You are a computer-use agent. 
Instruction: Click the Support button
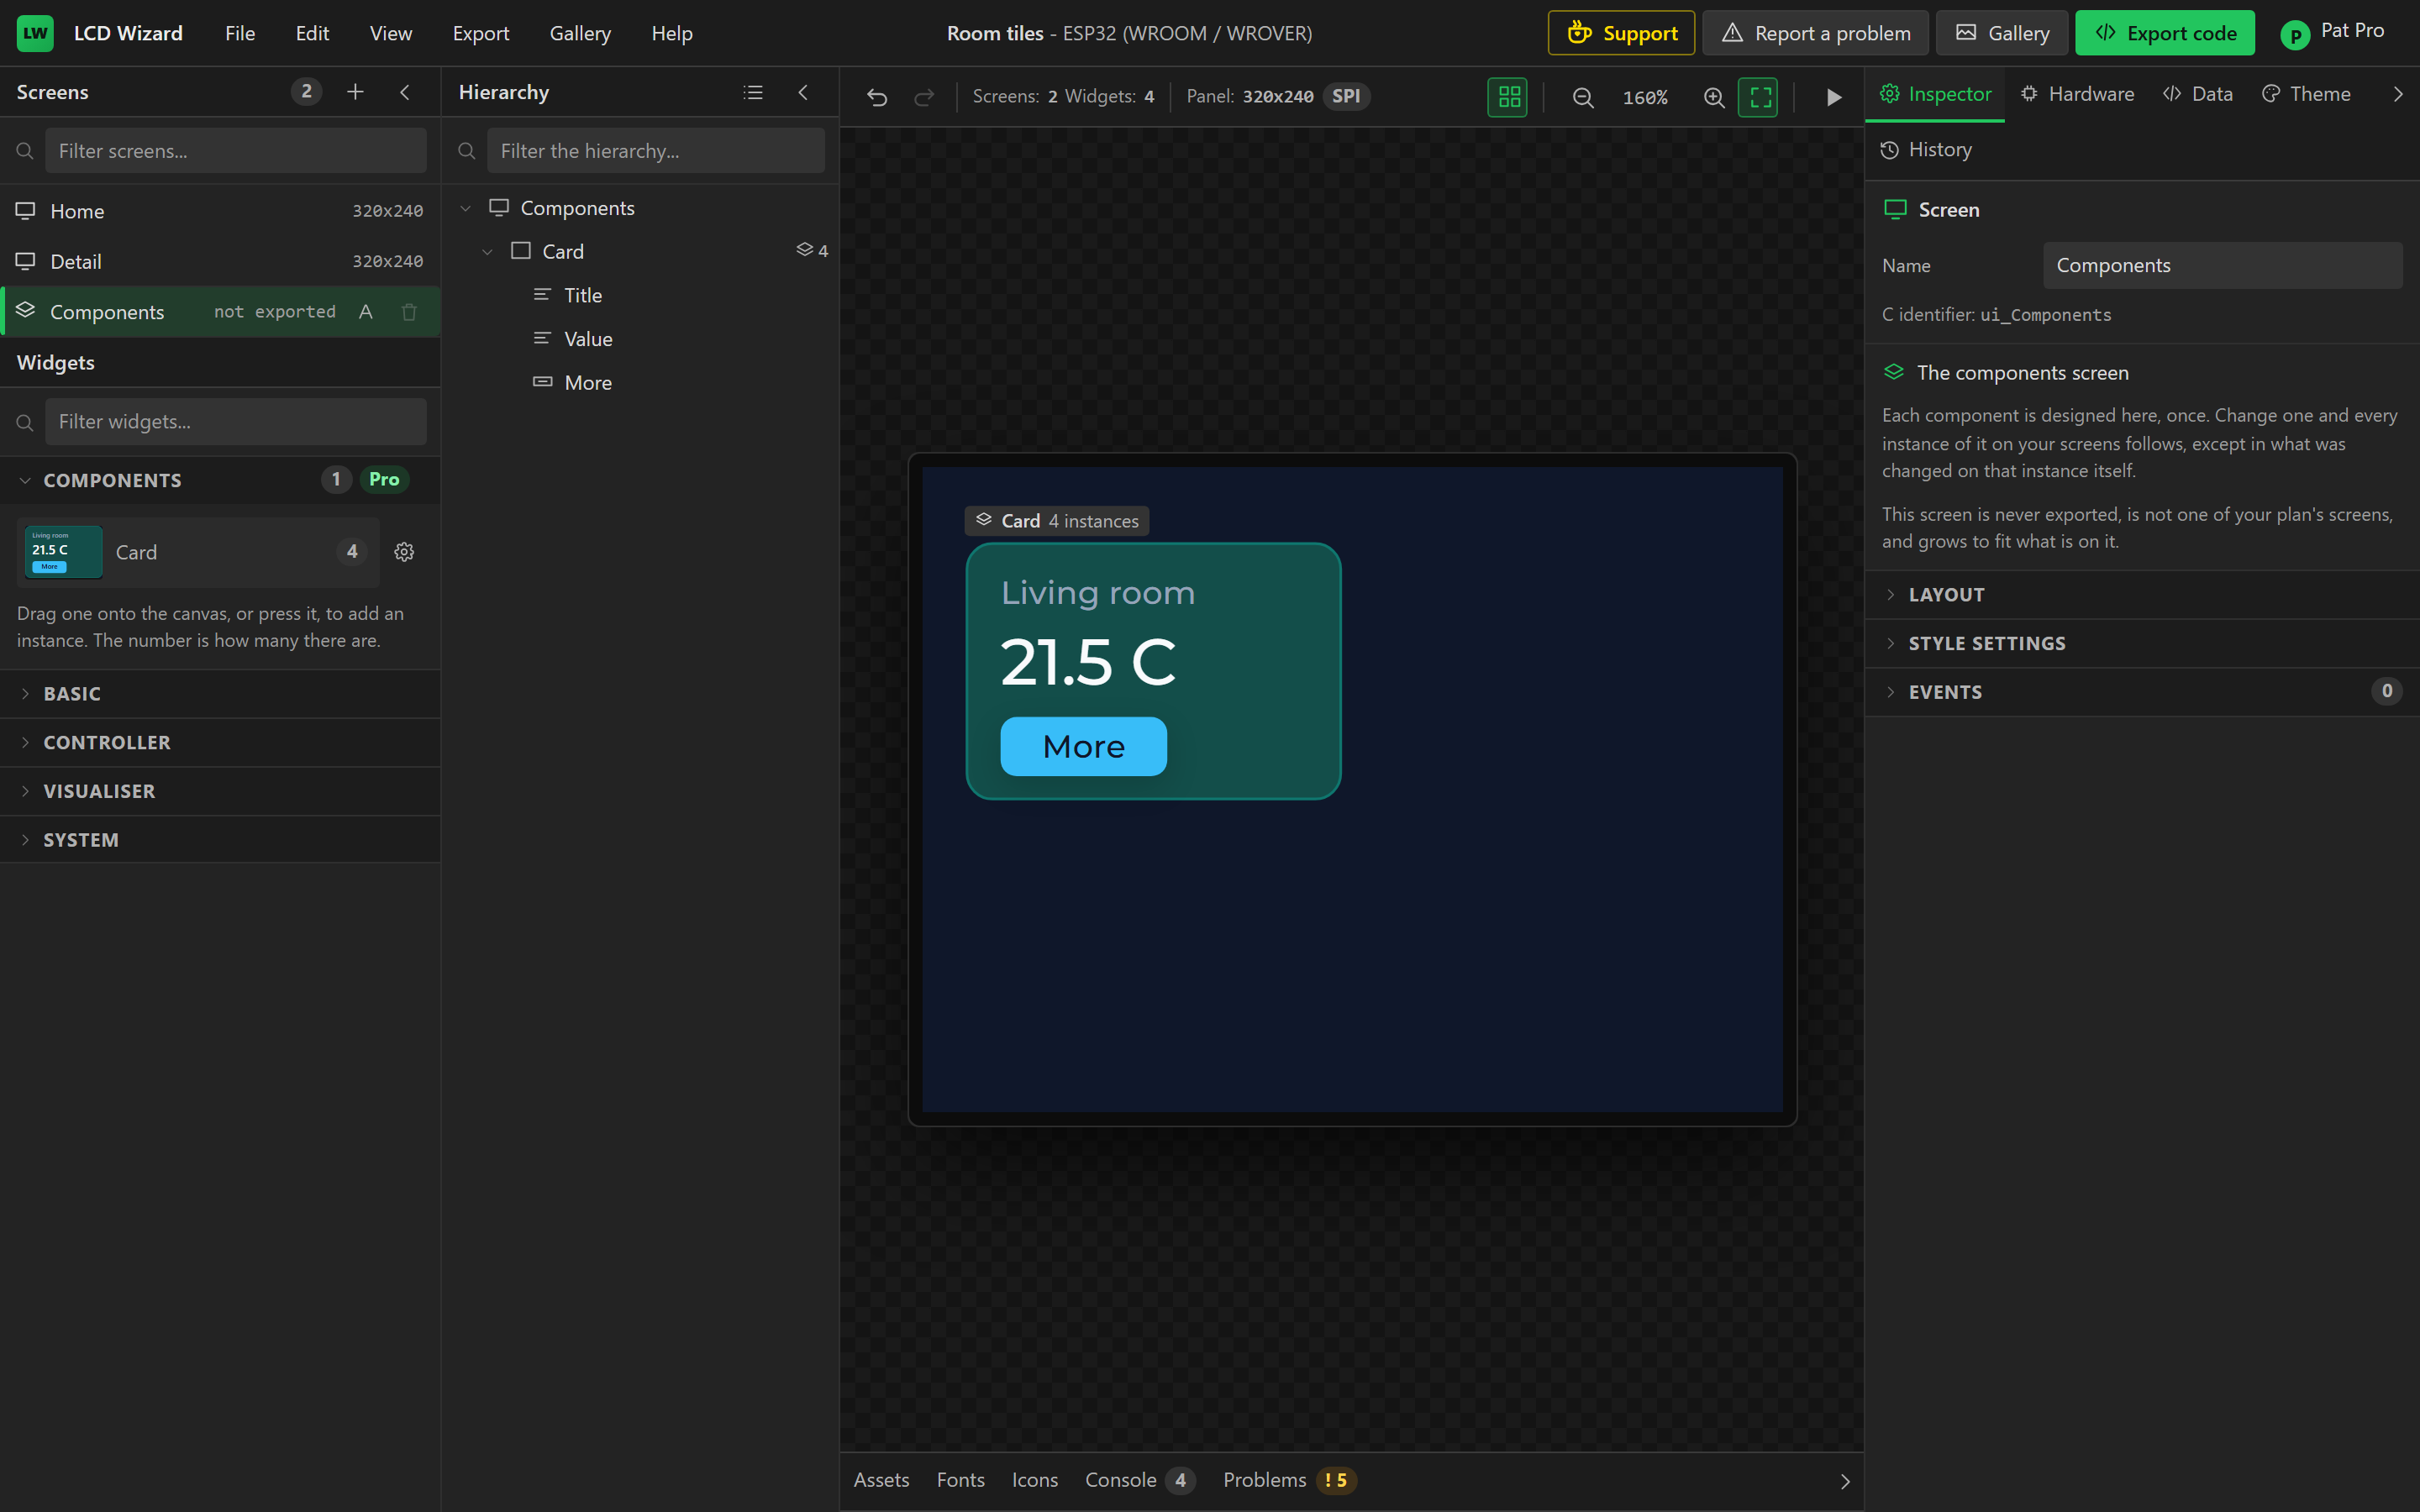click(1621, 33)
